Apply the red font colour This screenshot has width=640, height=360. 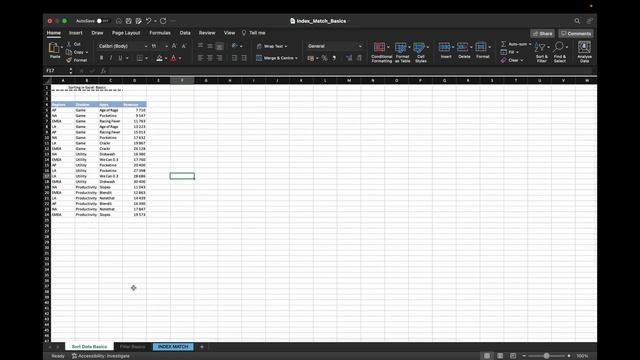coord(174,58)
